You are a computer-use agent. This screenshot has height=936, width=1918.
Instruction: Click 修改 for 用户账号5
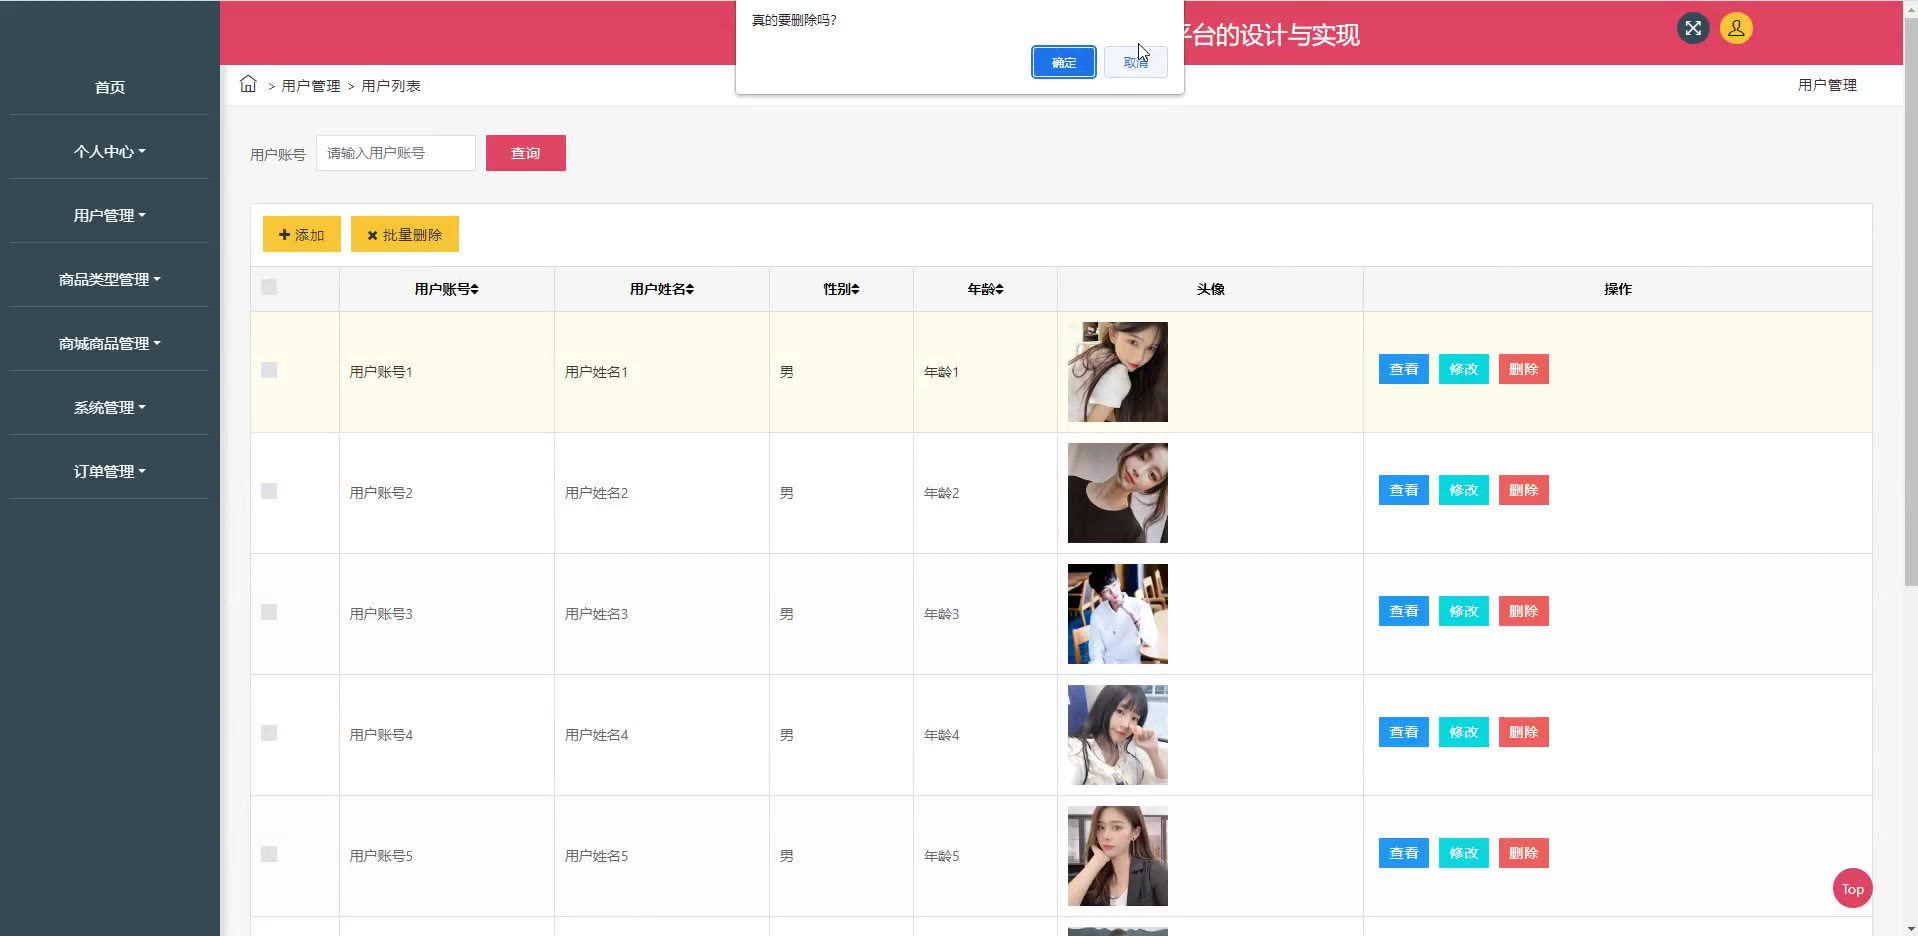pos(1464,853)
